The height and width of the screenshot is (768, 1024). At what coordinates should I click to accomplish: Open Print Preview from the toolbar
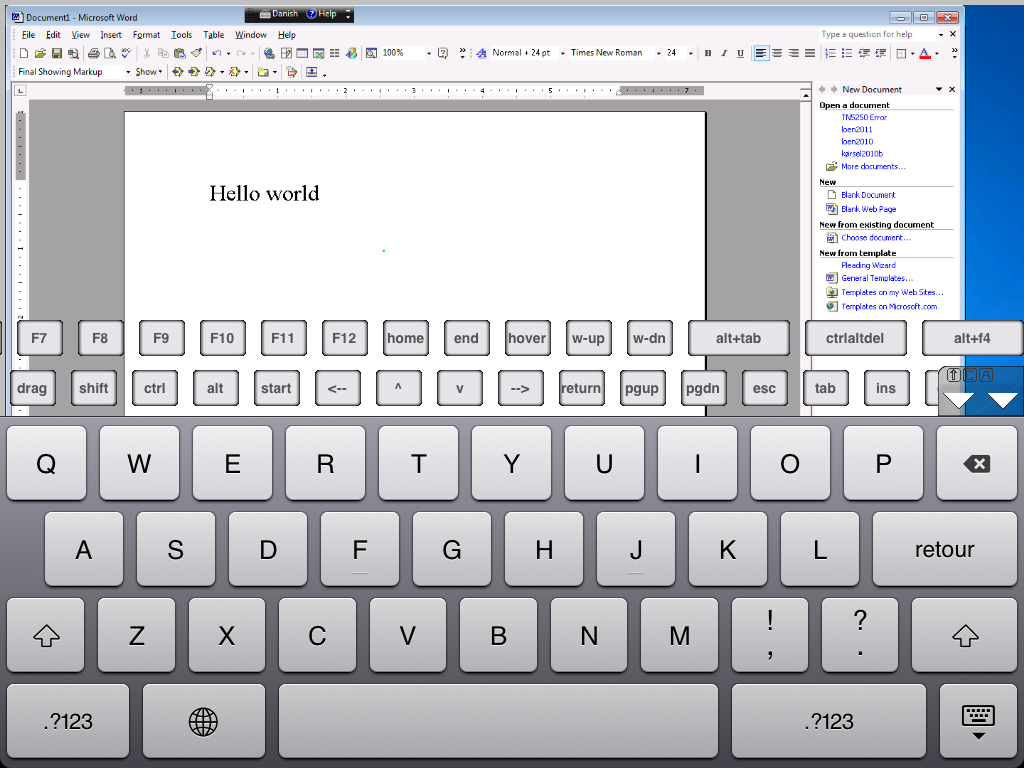point(110,54)
